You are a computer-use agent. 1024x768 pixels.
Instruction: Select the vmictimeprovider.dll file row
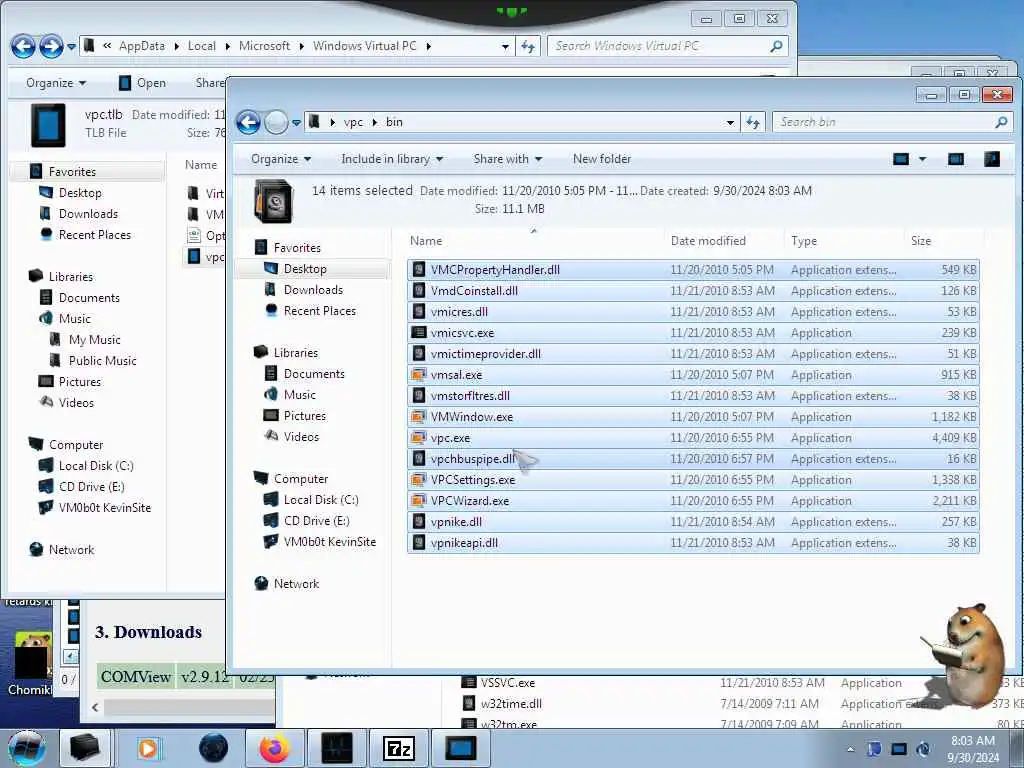pyautogui.click(x=693, y=354)
